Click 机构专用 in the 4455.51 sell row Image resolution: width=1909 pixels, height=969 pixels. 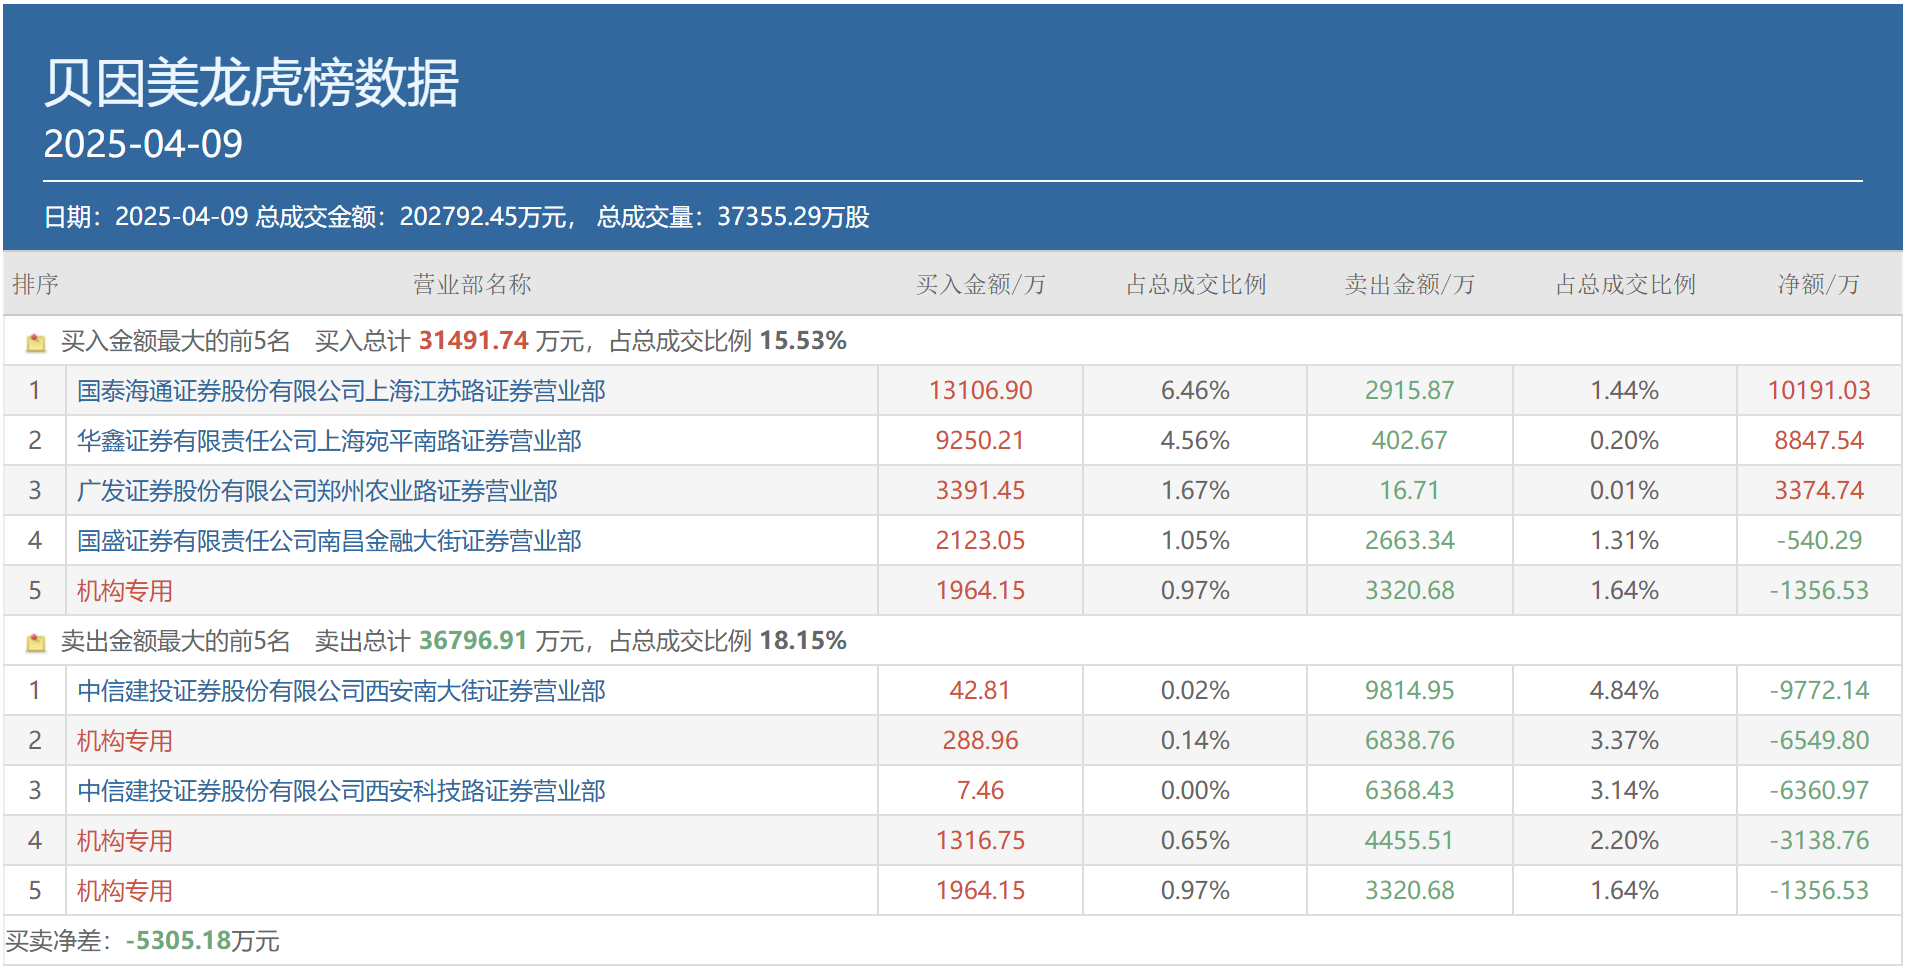click(x=125, y=841)
